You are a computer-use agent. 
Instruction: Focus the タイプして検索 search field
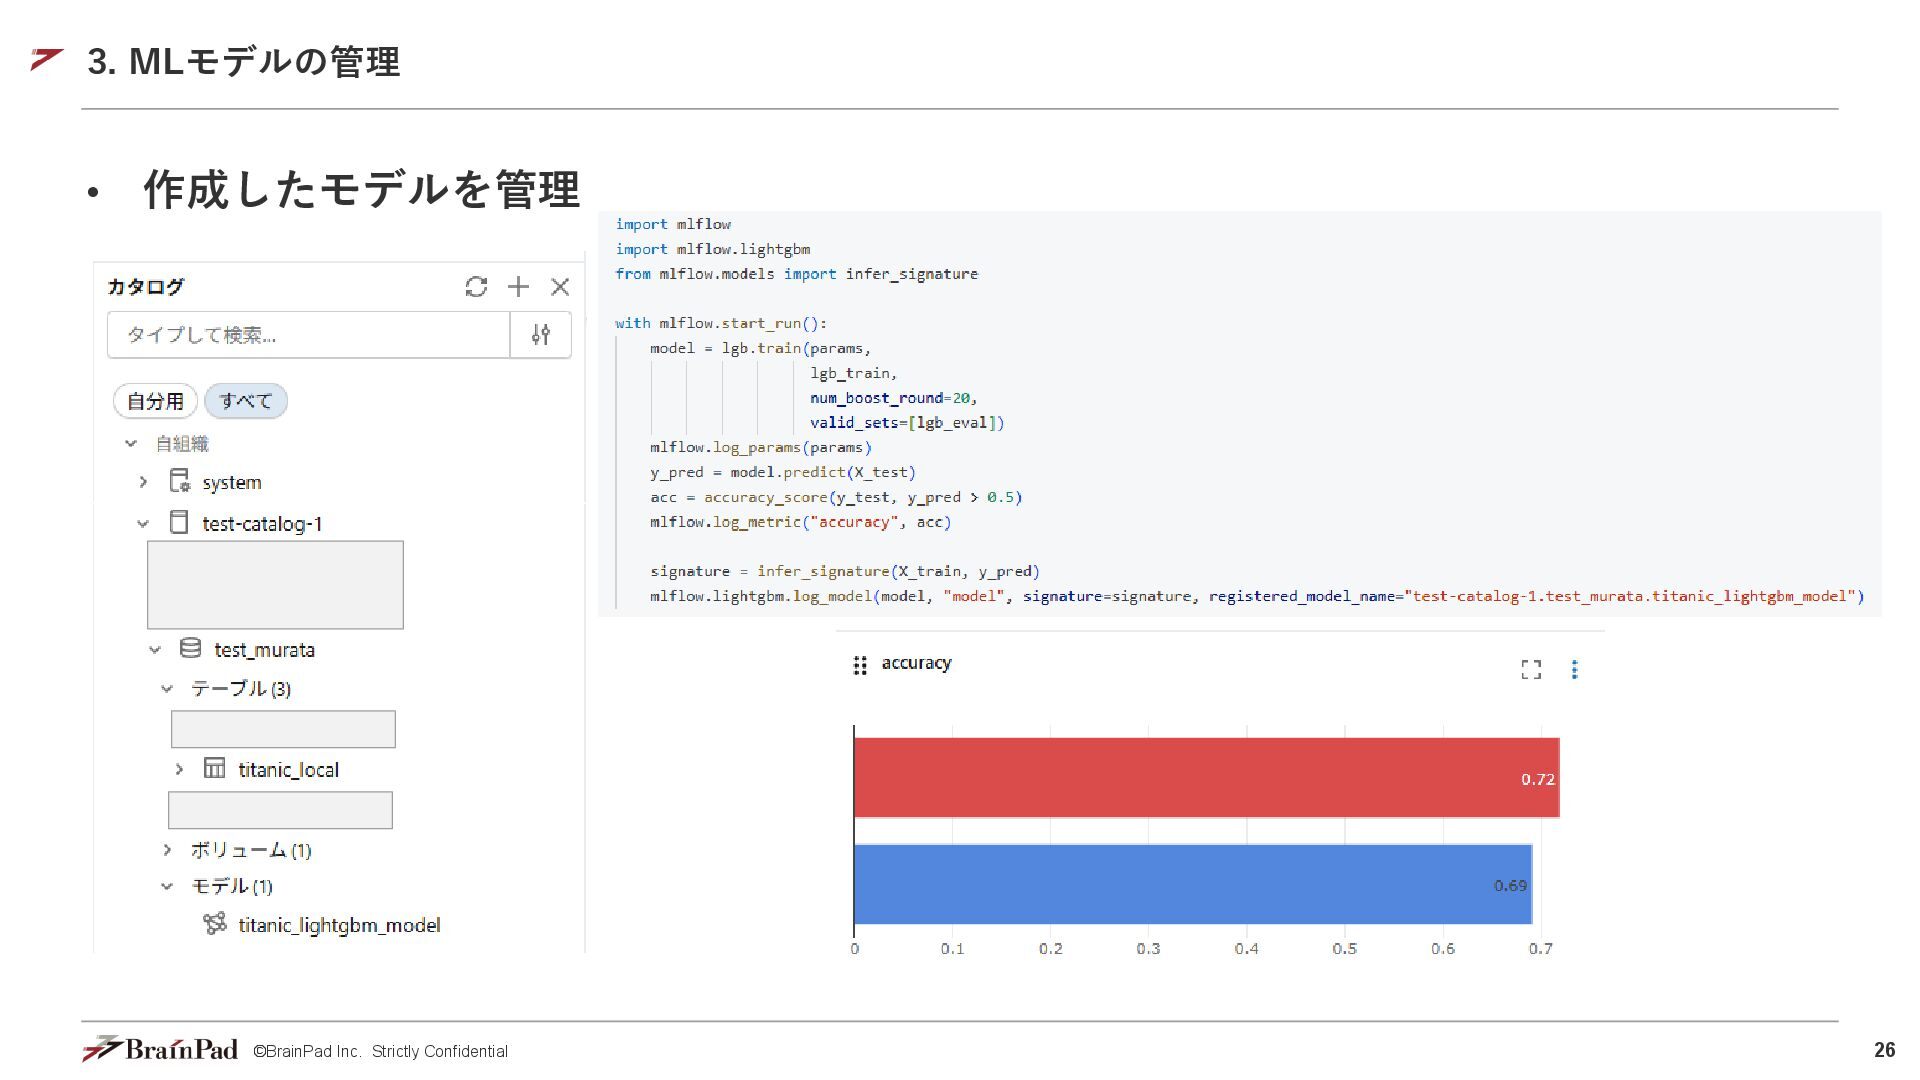(308, 335)
